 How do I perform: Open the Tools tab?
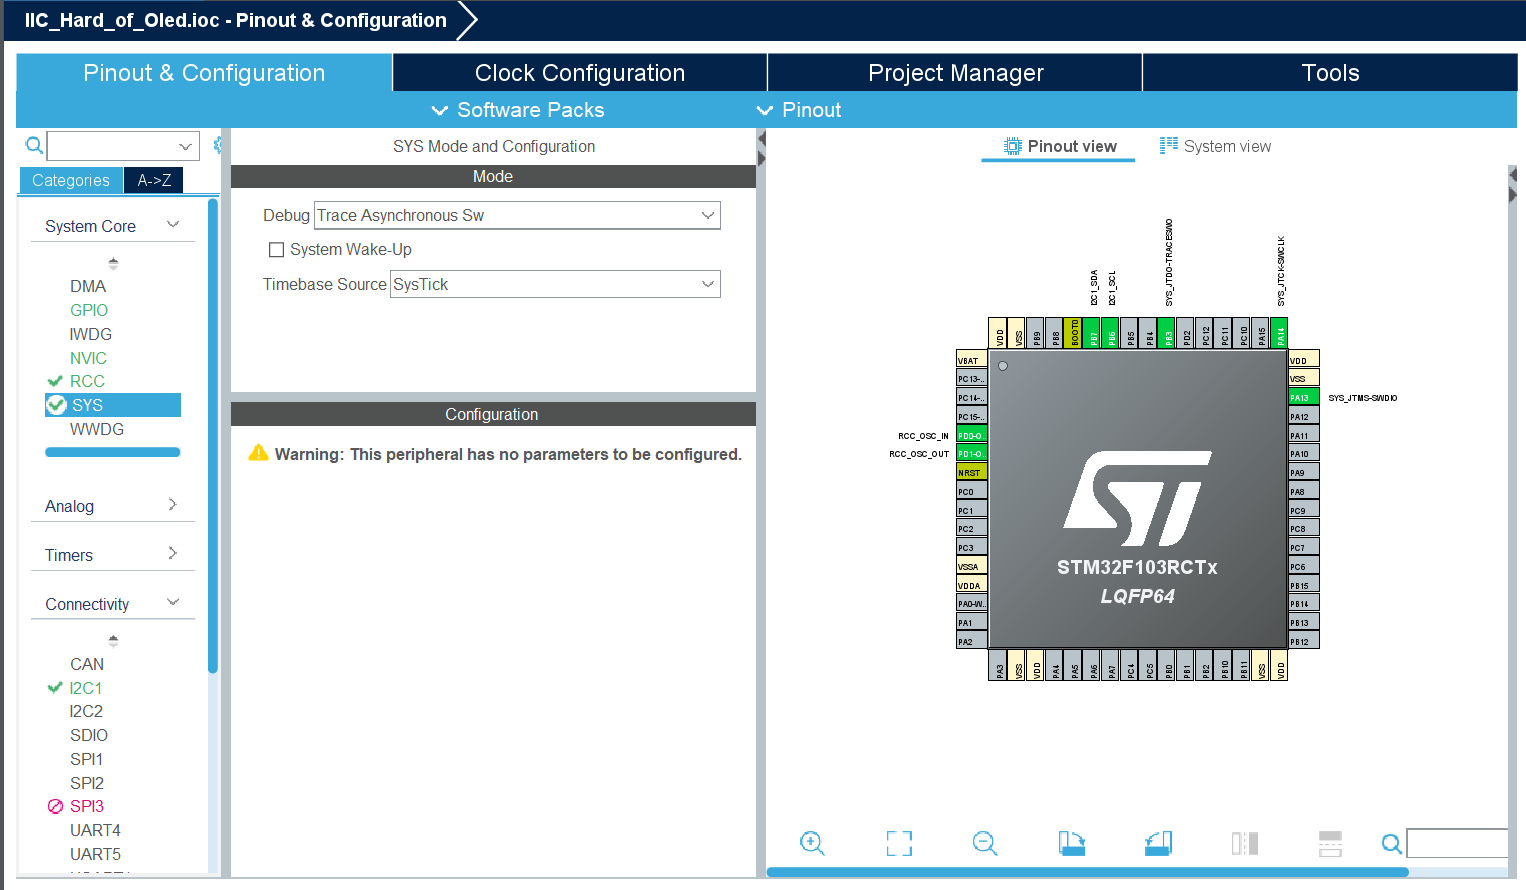pos(1330,73)
